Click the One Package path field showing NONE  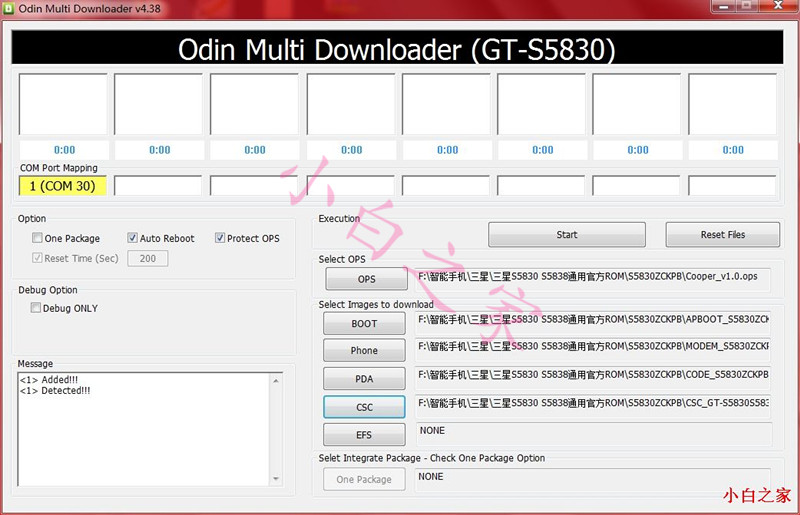pos(592,480)
